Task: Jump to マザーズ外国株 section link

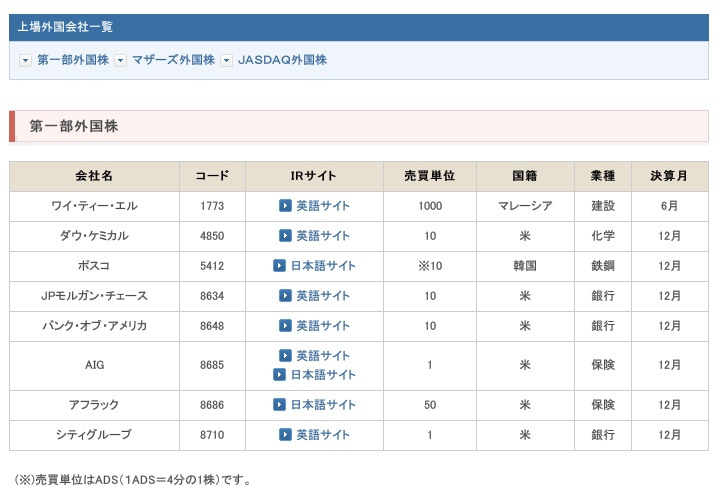Action: [x=173, y=60]
